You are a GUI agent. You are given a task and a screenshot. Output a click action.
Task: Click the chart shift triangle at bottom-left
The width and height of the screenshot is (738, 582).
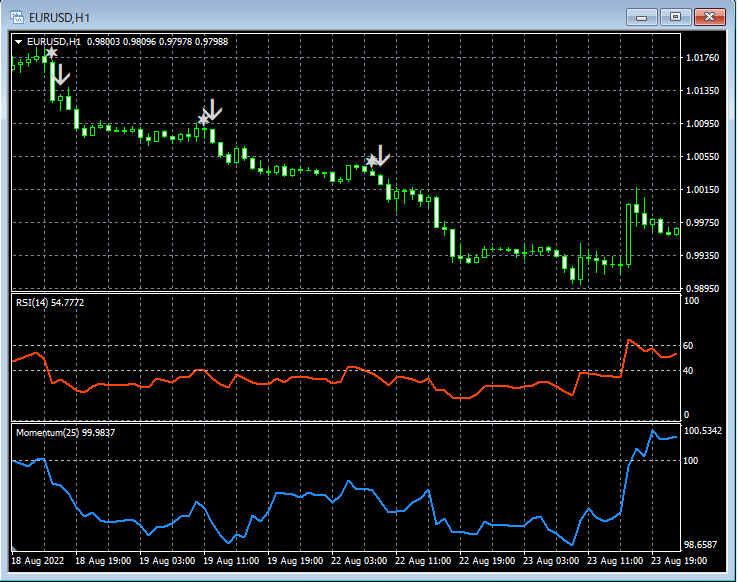[14, 549]
